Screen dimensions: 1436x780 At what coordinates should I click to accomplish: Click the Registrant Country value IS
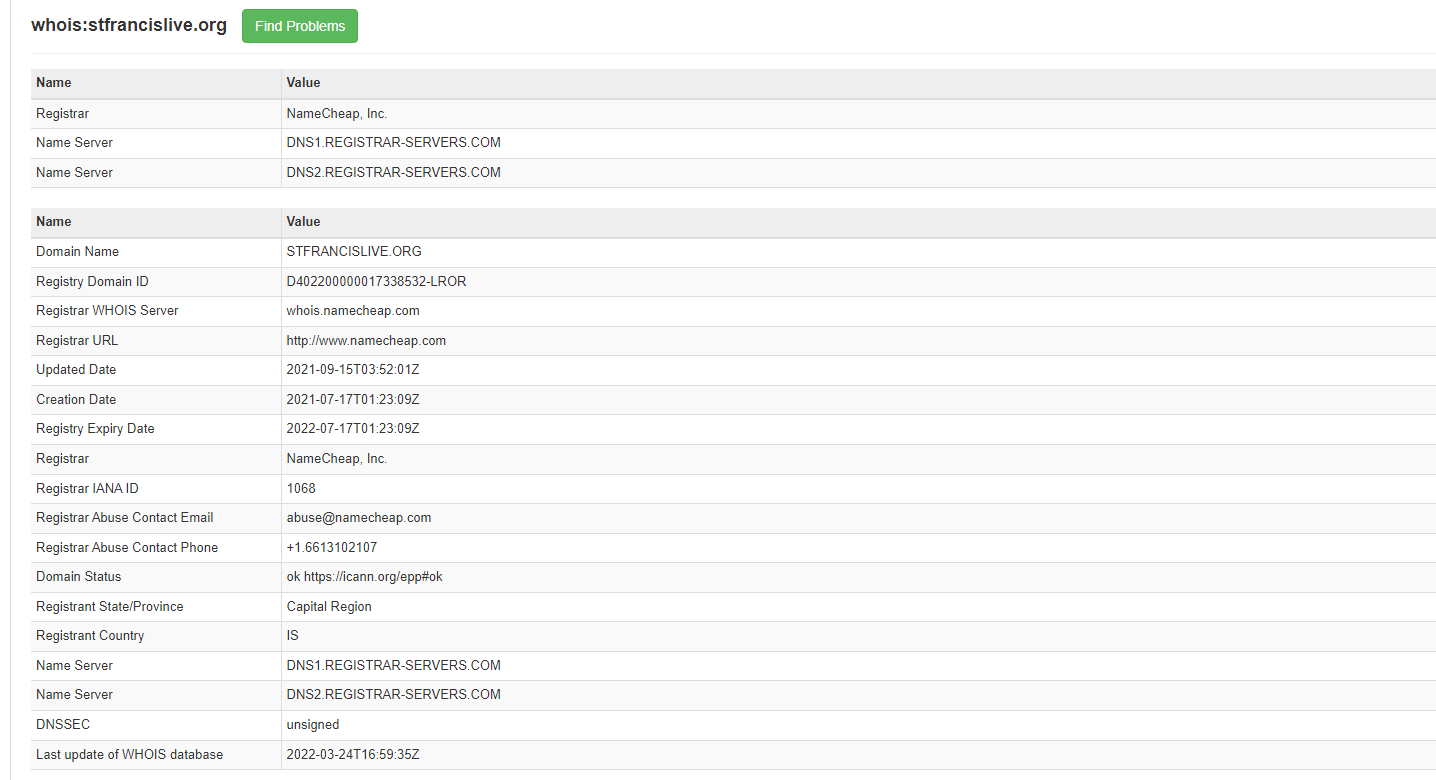pos(293,636)
